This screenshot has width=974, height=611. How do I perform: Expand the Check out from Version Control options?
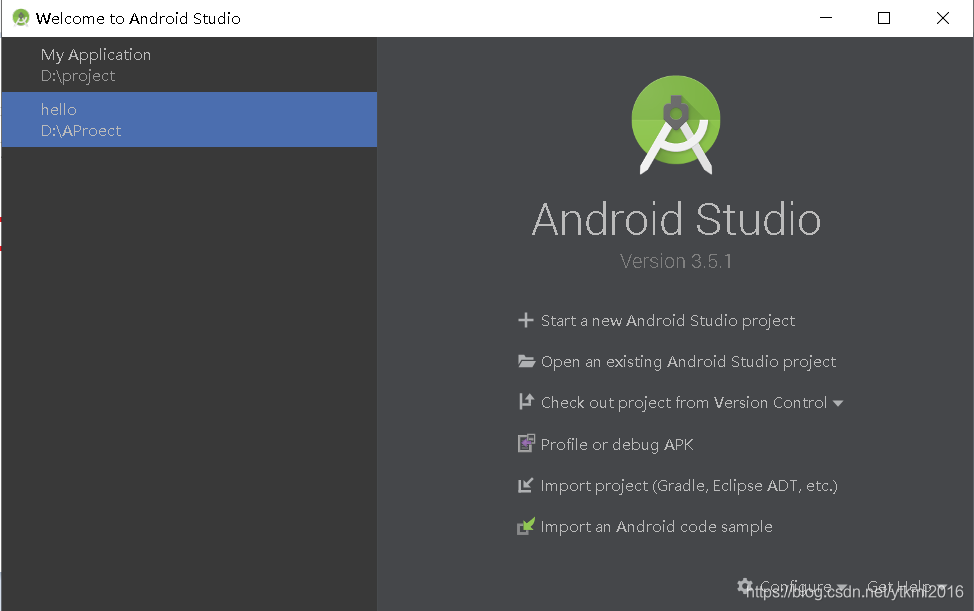pyautogui.click(x=838, y=402)
